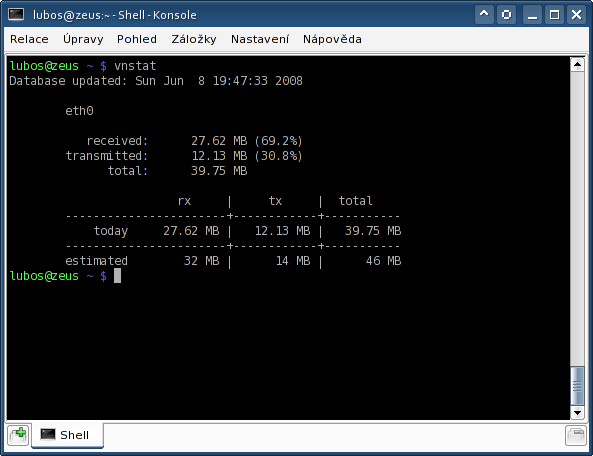The height and width of the screenshot is (456, 593).
Task: Close current tab using bottom-right icon
Action: pyautogui.click(x=576, y=436)
